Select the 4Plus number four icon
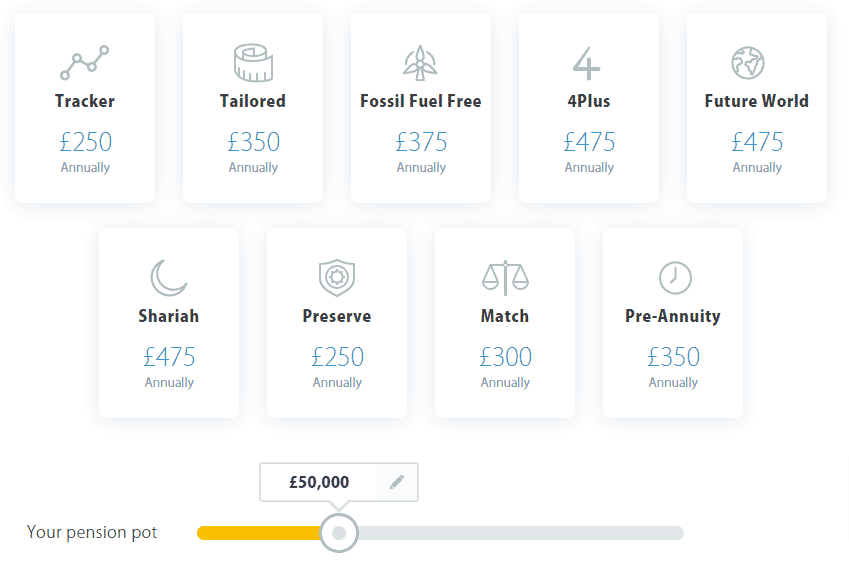This screenshot has height=561, width=849. 587,63
